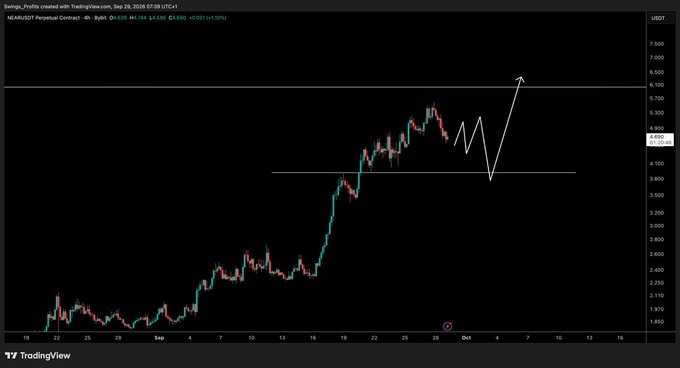680x368 pixels.
Task: Click the 1.850 price axis label
Action: click(657, 322)
